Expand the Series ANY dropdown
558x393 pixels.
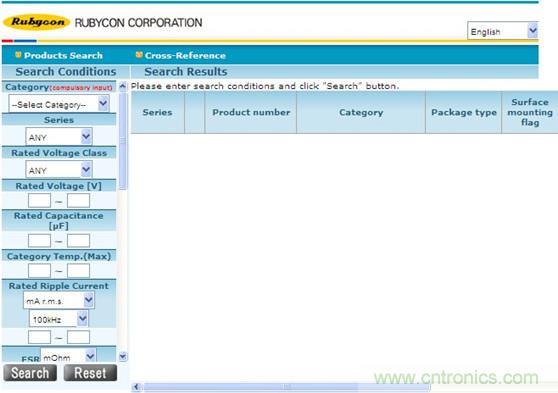click(x=59, y=137)
